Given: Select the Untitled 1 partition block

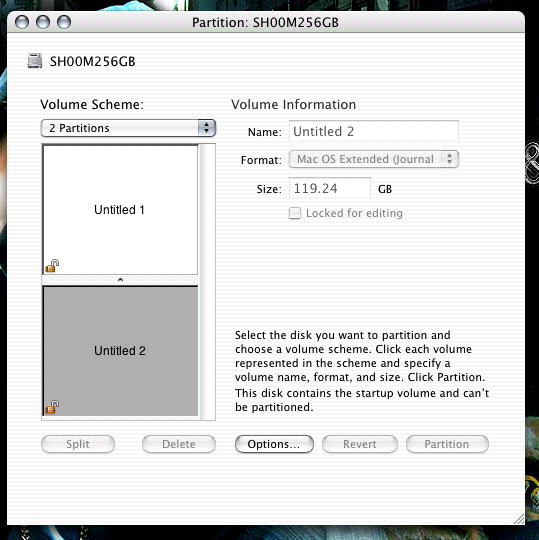Looking at the screenshot, I should pos(120,210).
